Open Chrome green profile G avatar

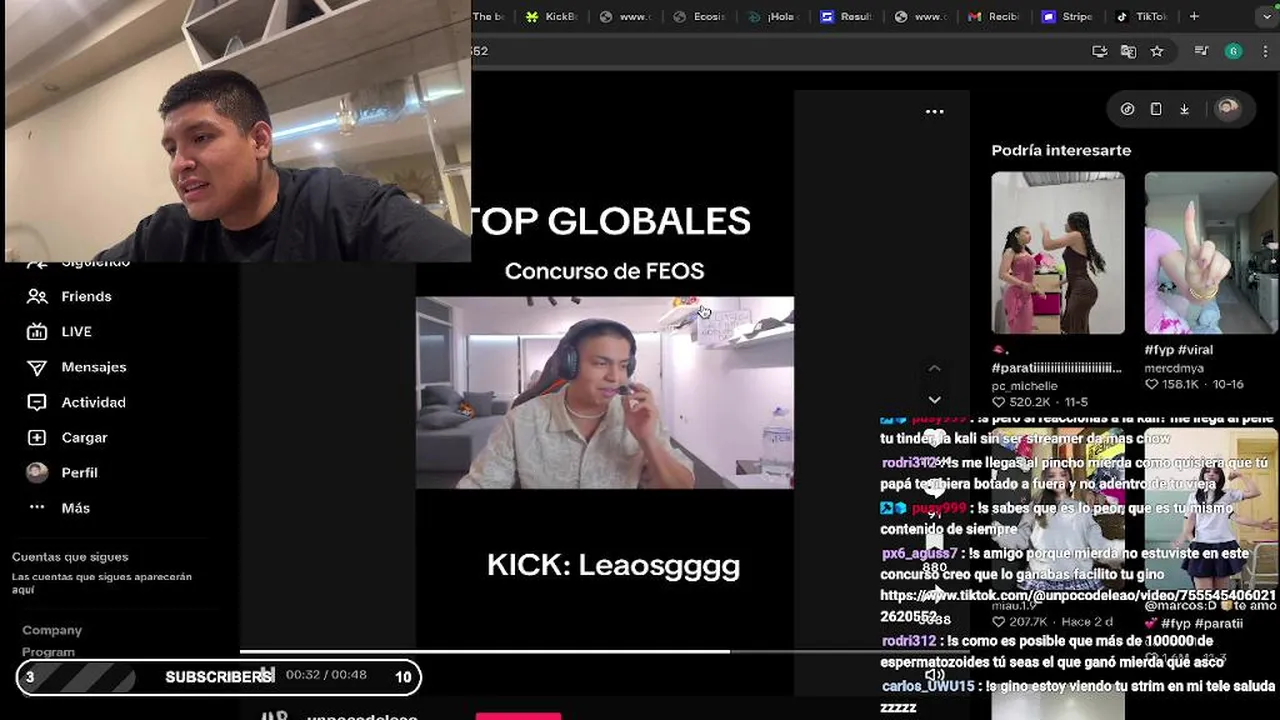pyautogui.click(x=1233, y=51)
